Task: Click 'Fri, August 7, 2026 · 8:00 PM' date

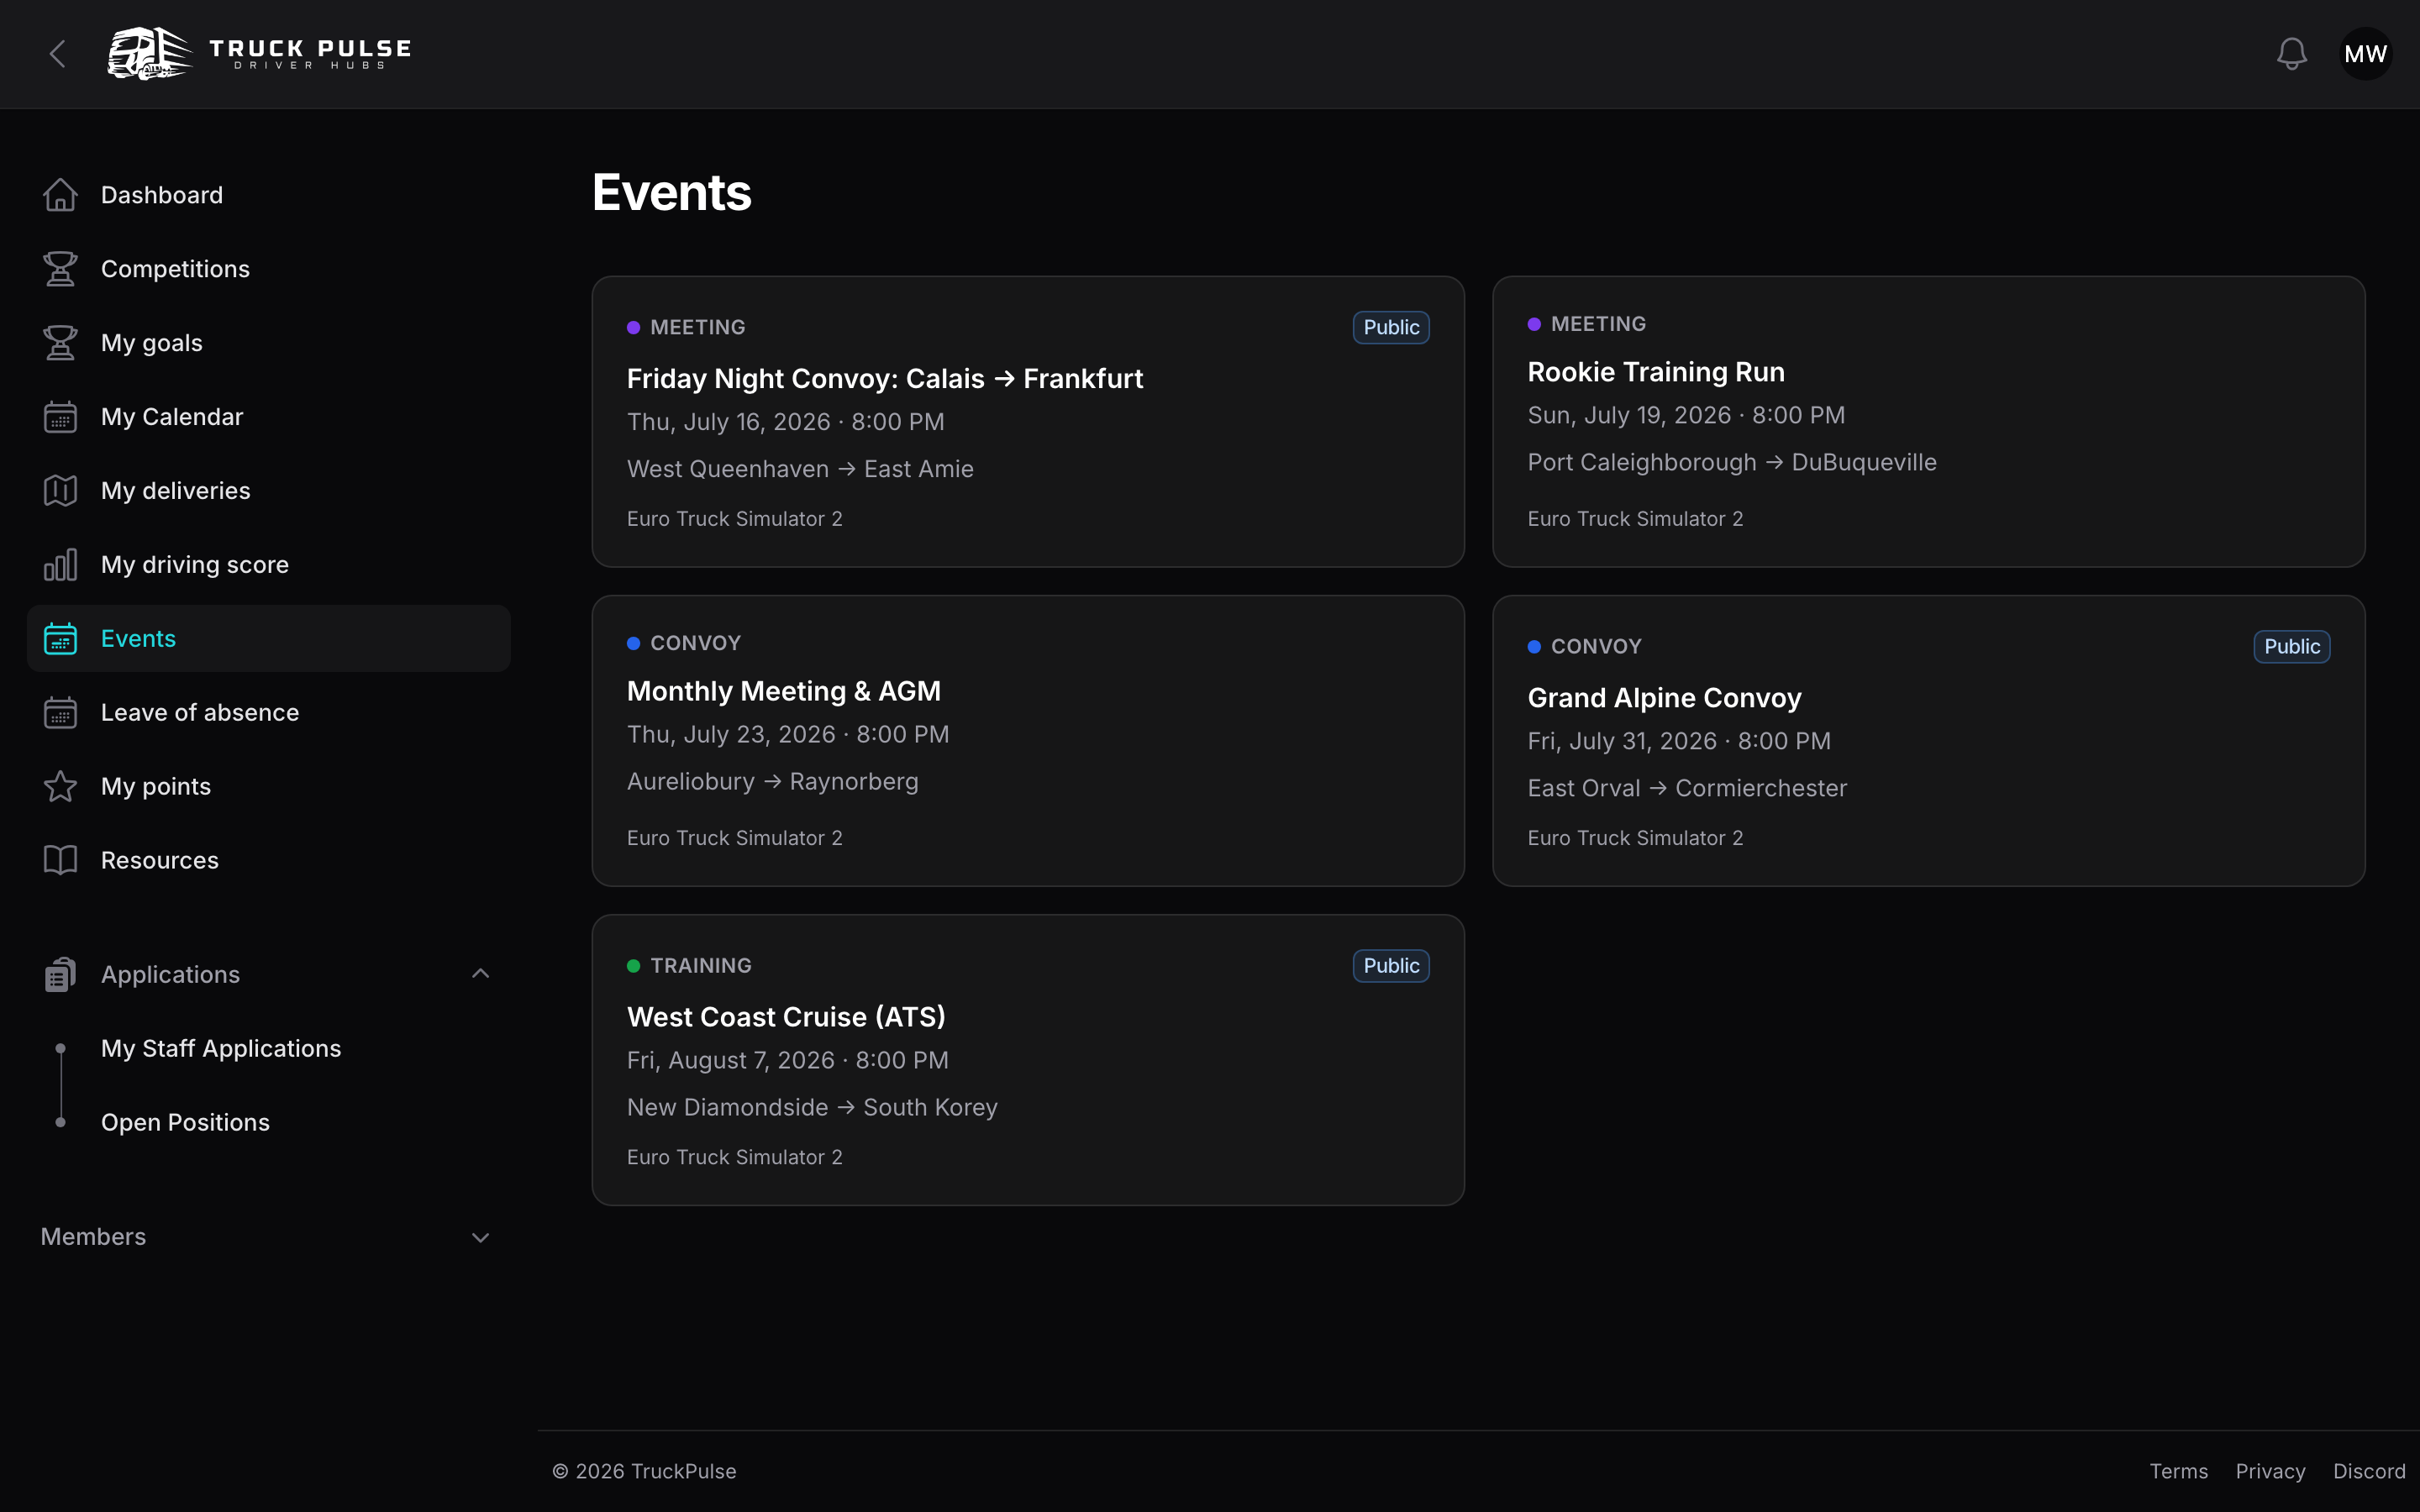Action: [x=787, y=1060]
